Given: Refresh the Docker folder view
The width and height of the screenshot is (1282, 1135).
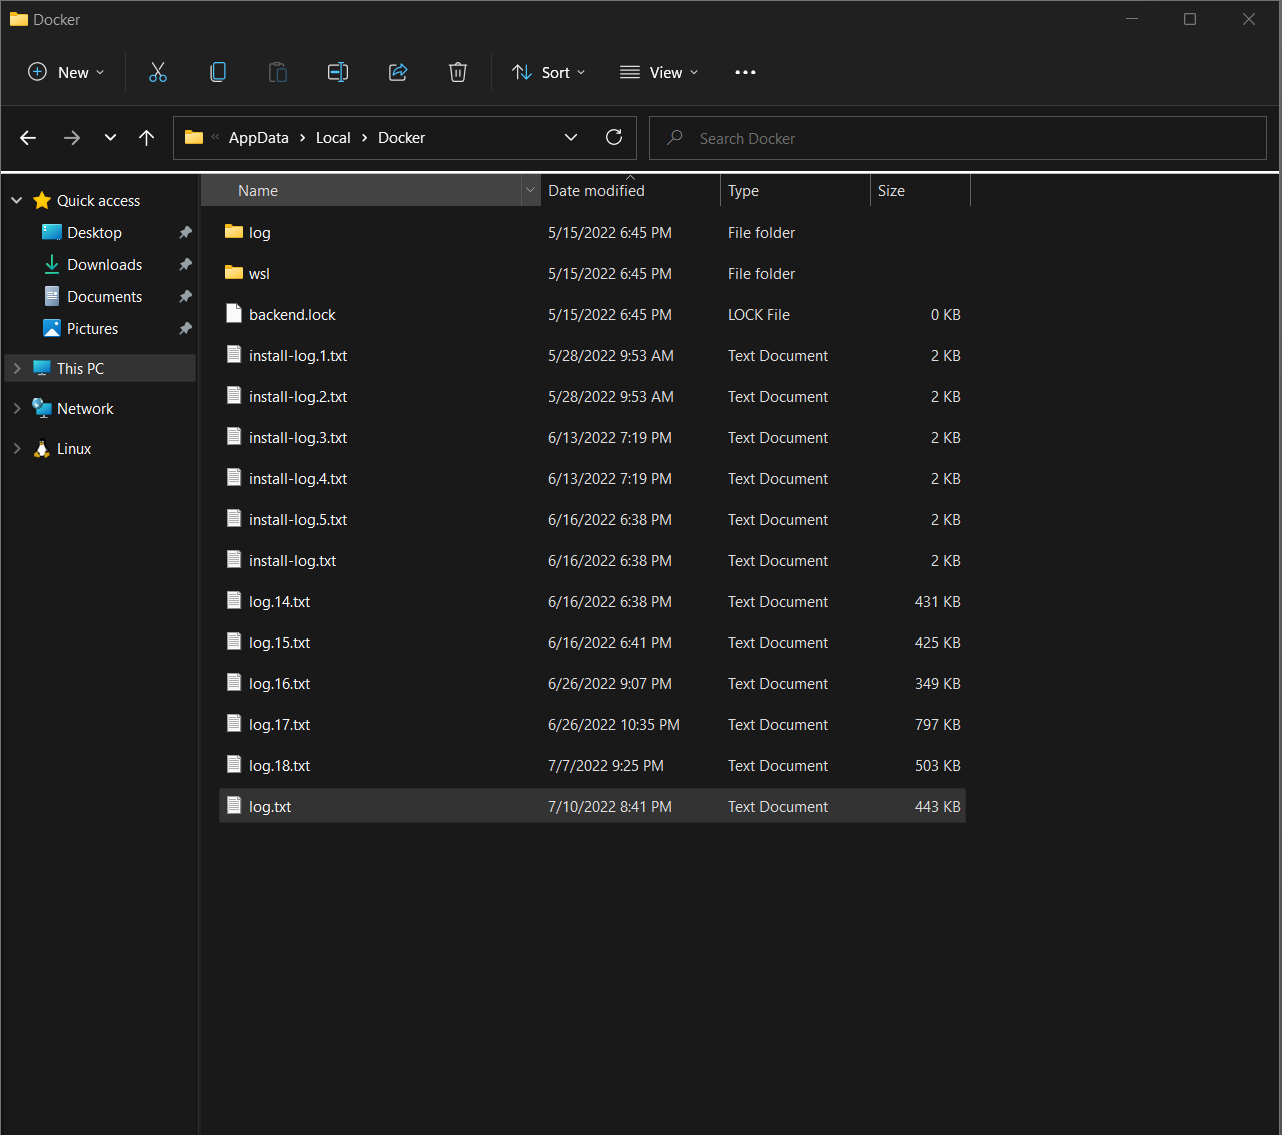Looking at the screenshot, I should tap(613, 137).
